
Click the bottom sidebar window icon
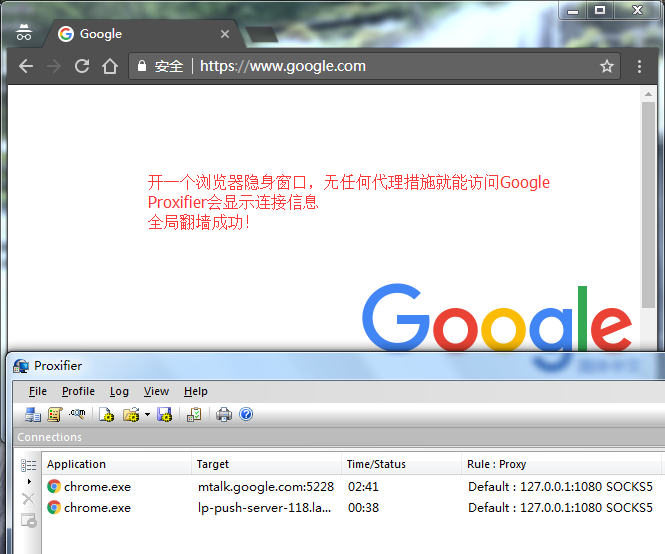[x=29, y=520]
